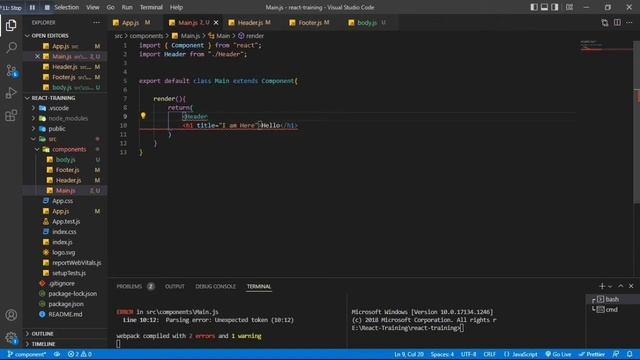Toggle panel layout icon in title bar
The height and width of the screenshot is (360, 640).
click(x=544, y=7)
